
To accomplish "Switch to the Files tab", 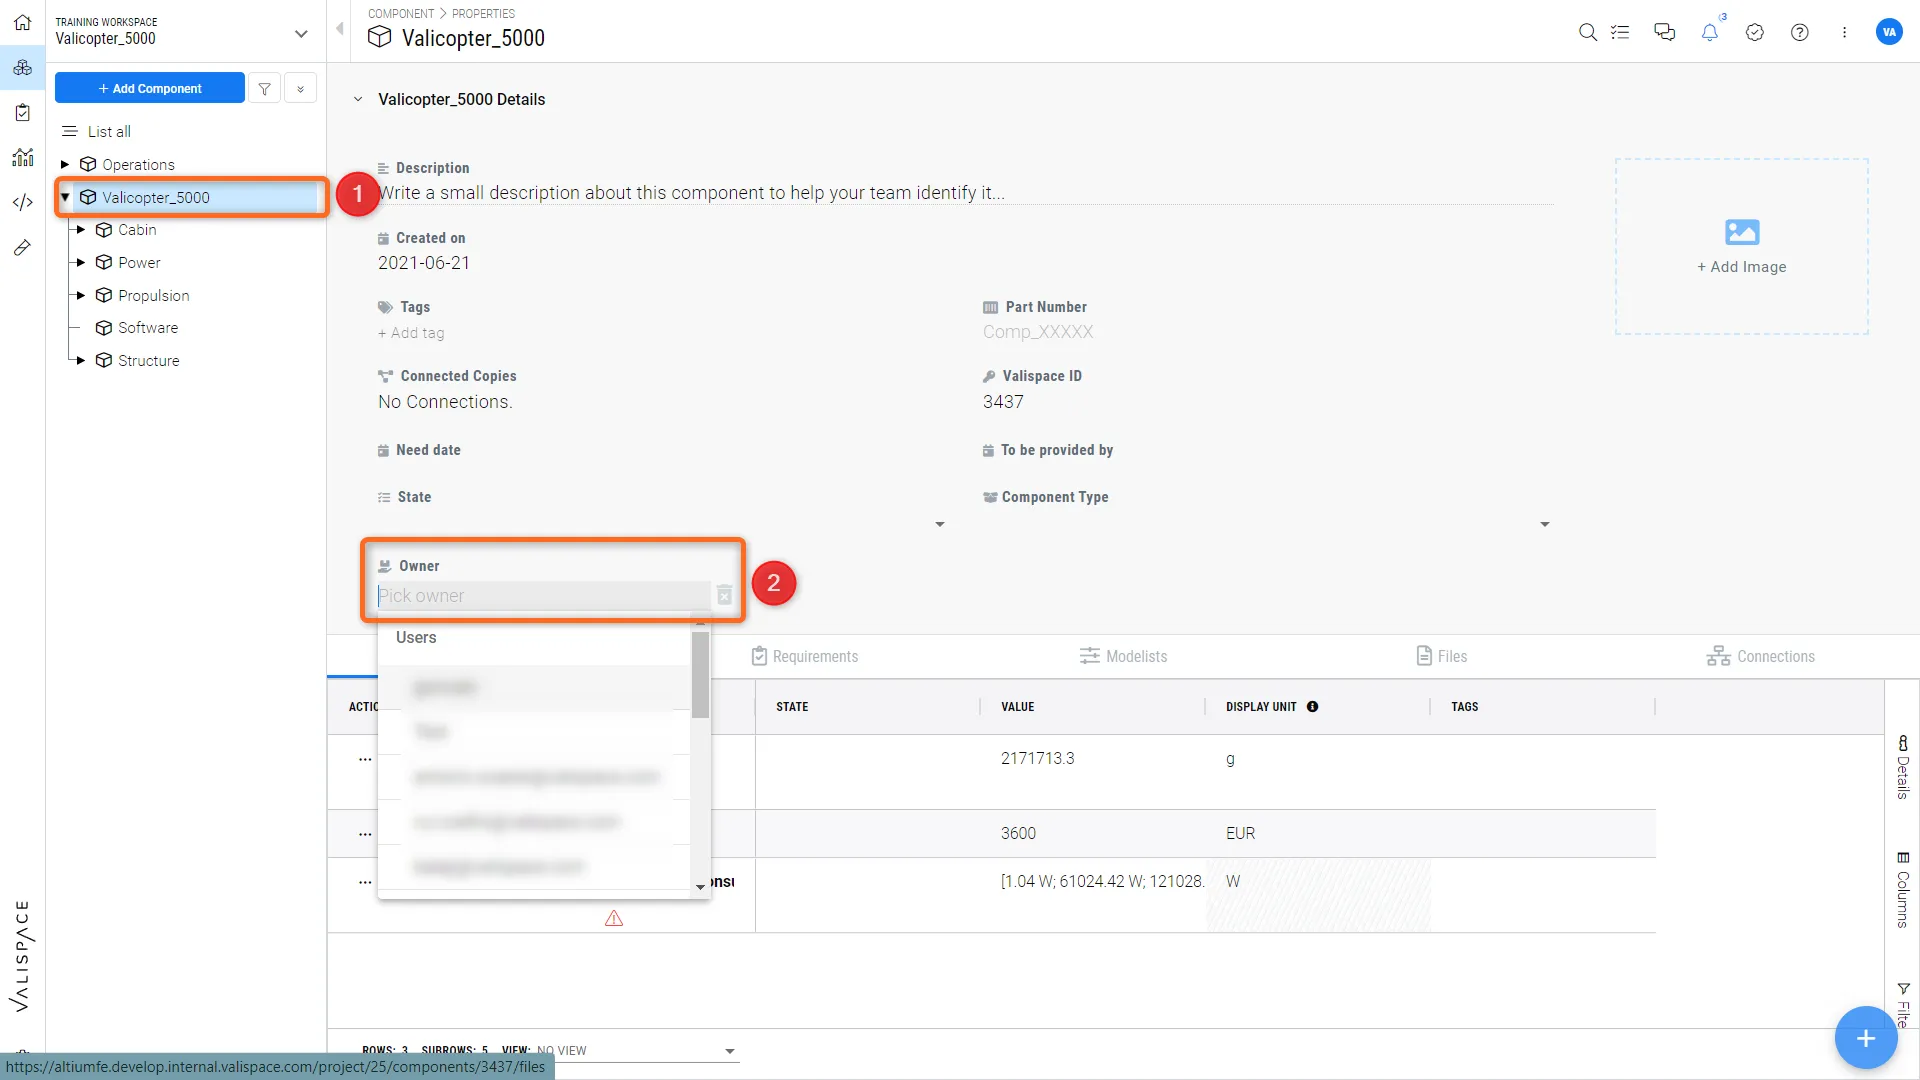I will click(1441, 656).
